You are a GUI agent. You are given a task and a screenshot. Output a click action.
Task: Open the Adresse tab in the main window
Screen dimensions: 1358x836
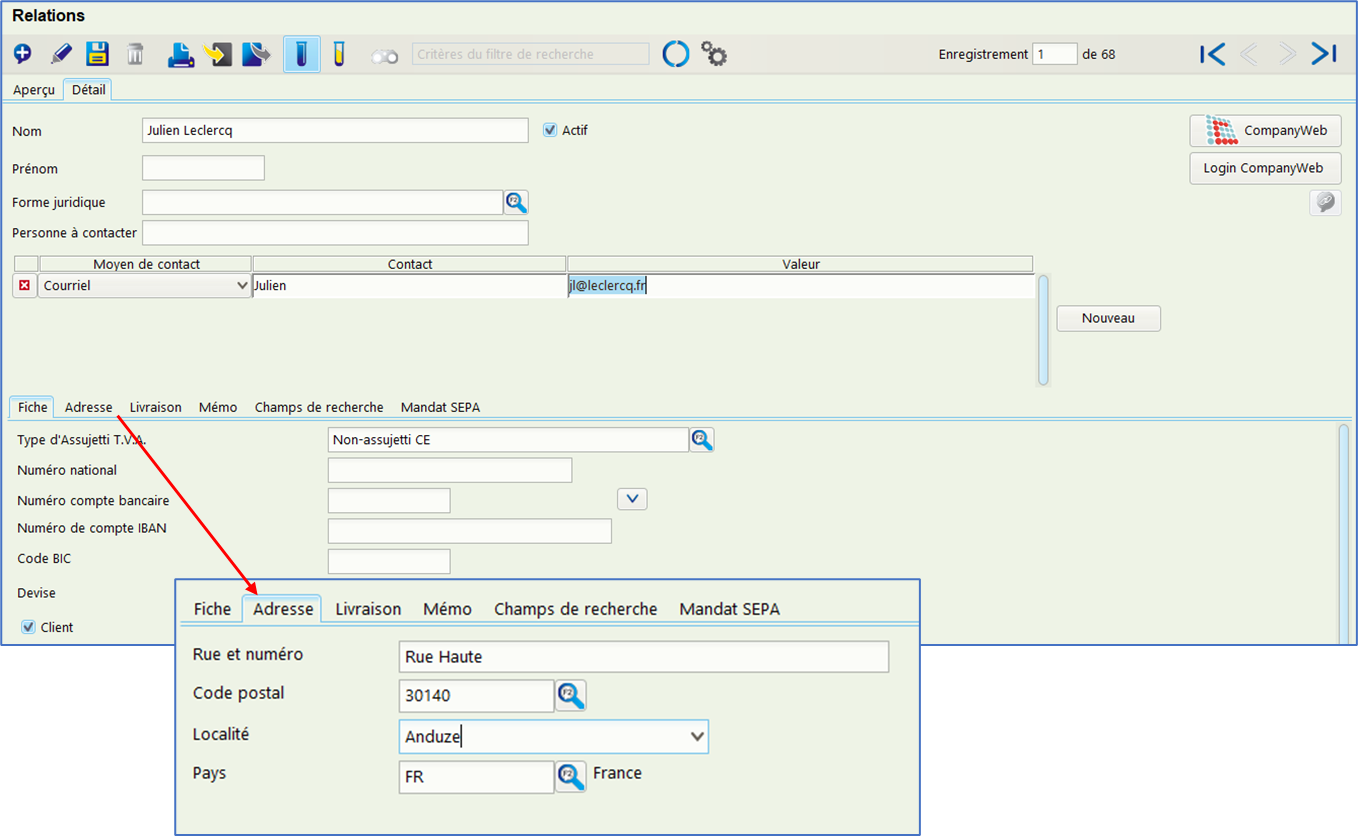point(89,407)
